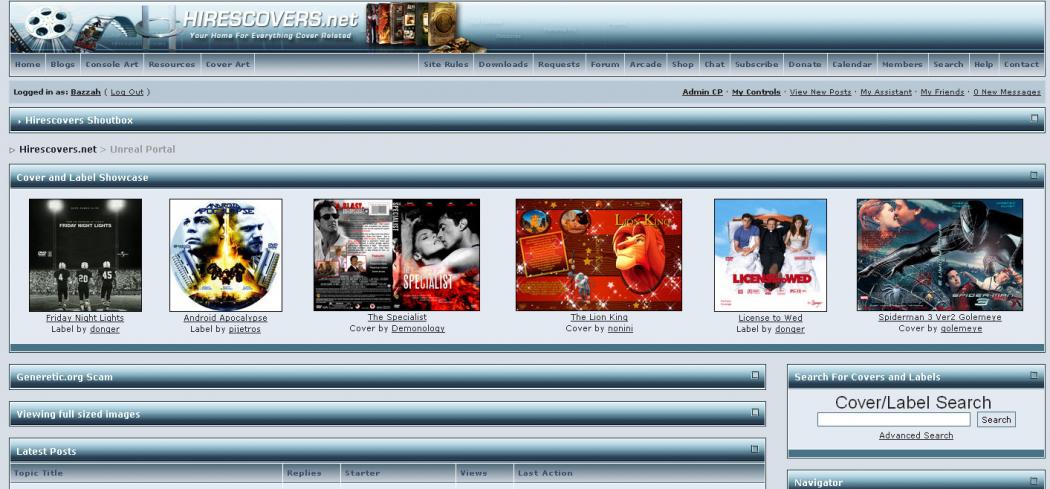This screenshot has width=1050, height=489.
Task: Open the Android Apocalypse disc label thumbnail
Action: [225, 255]
